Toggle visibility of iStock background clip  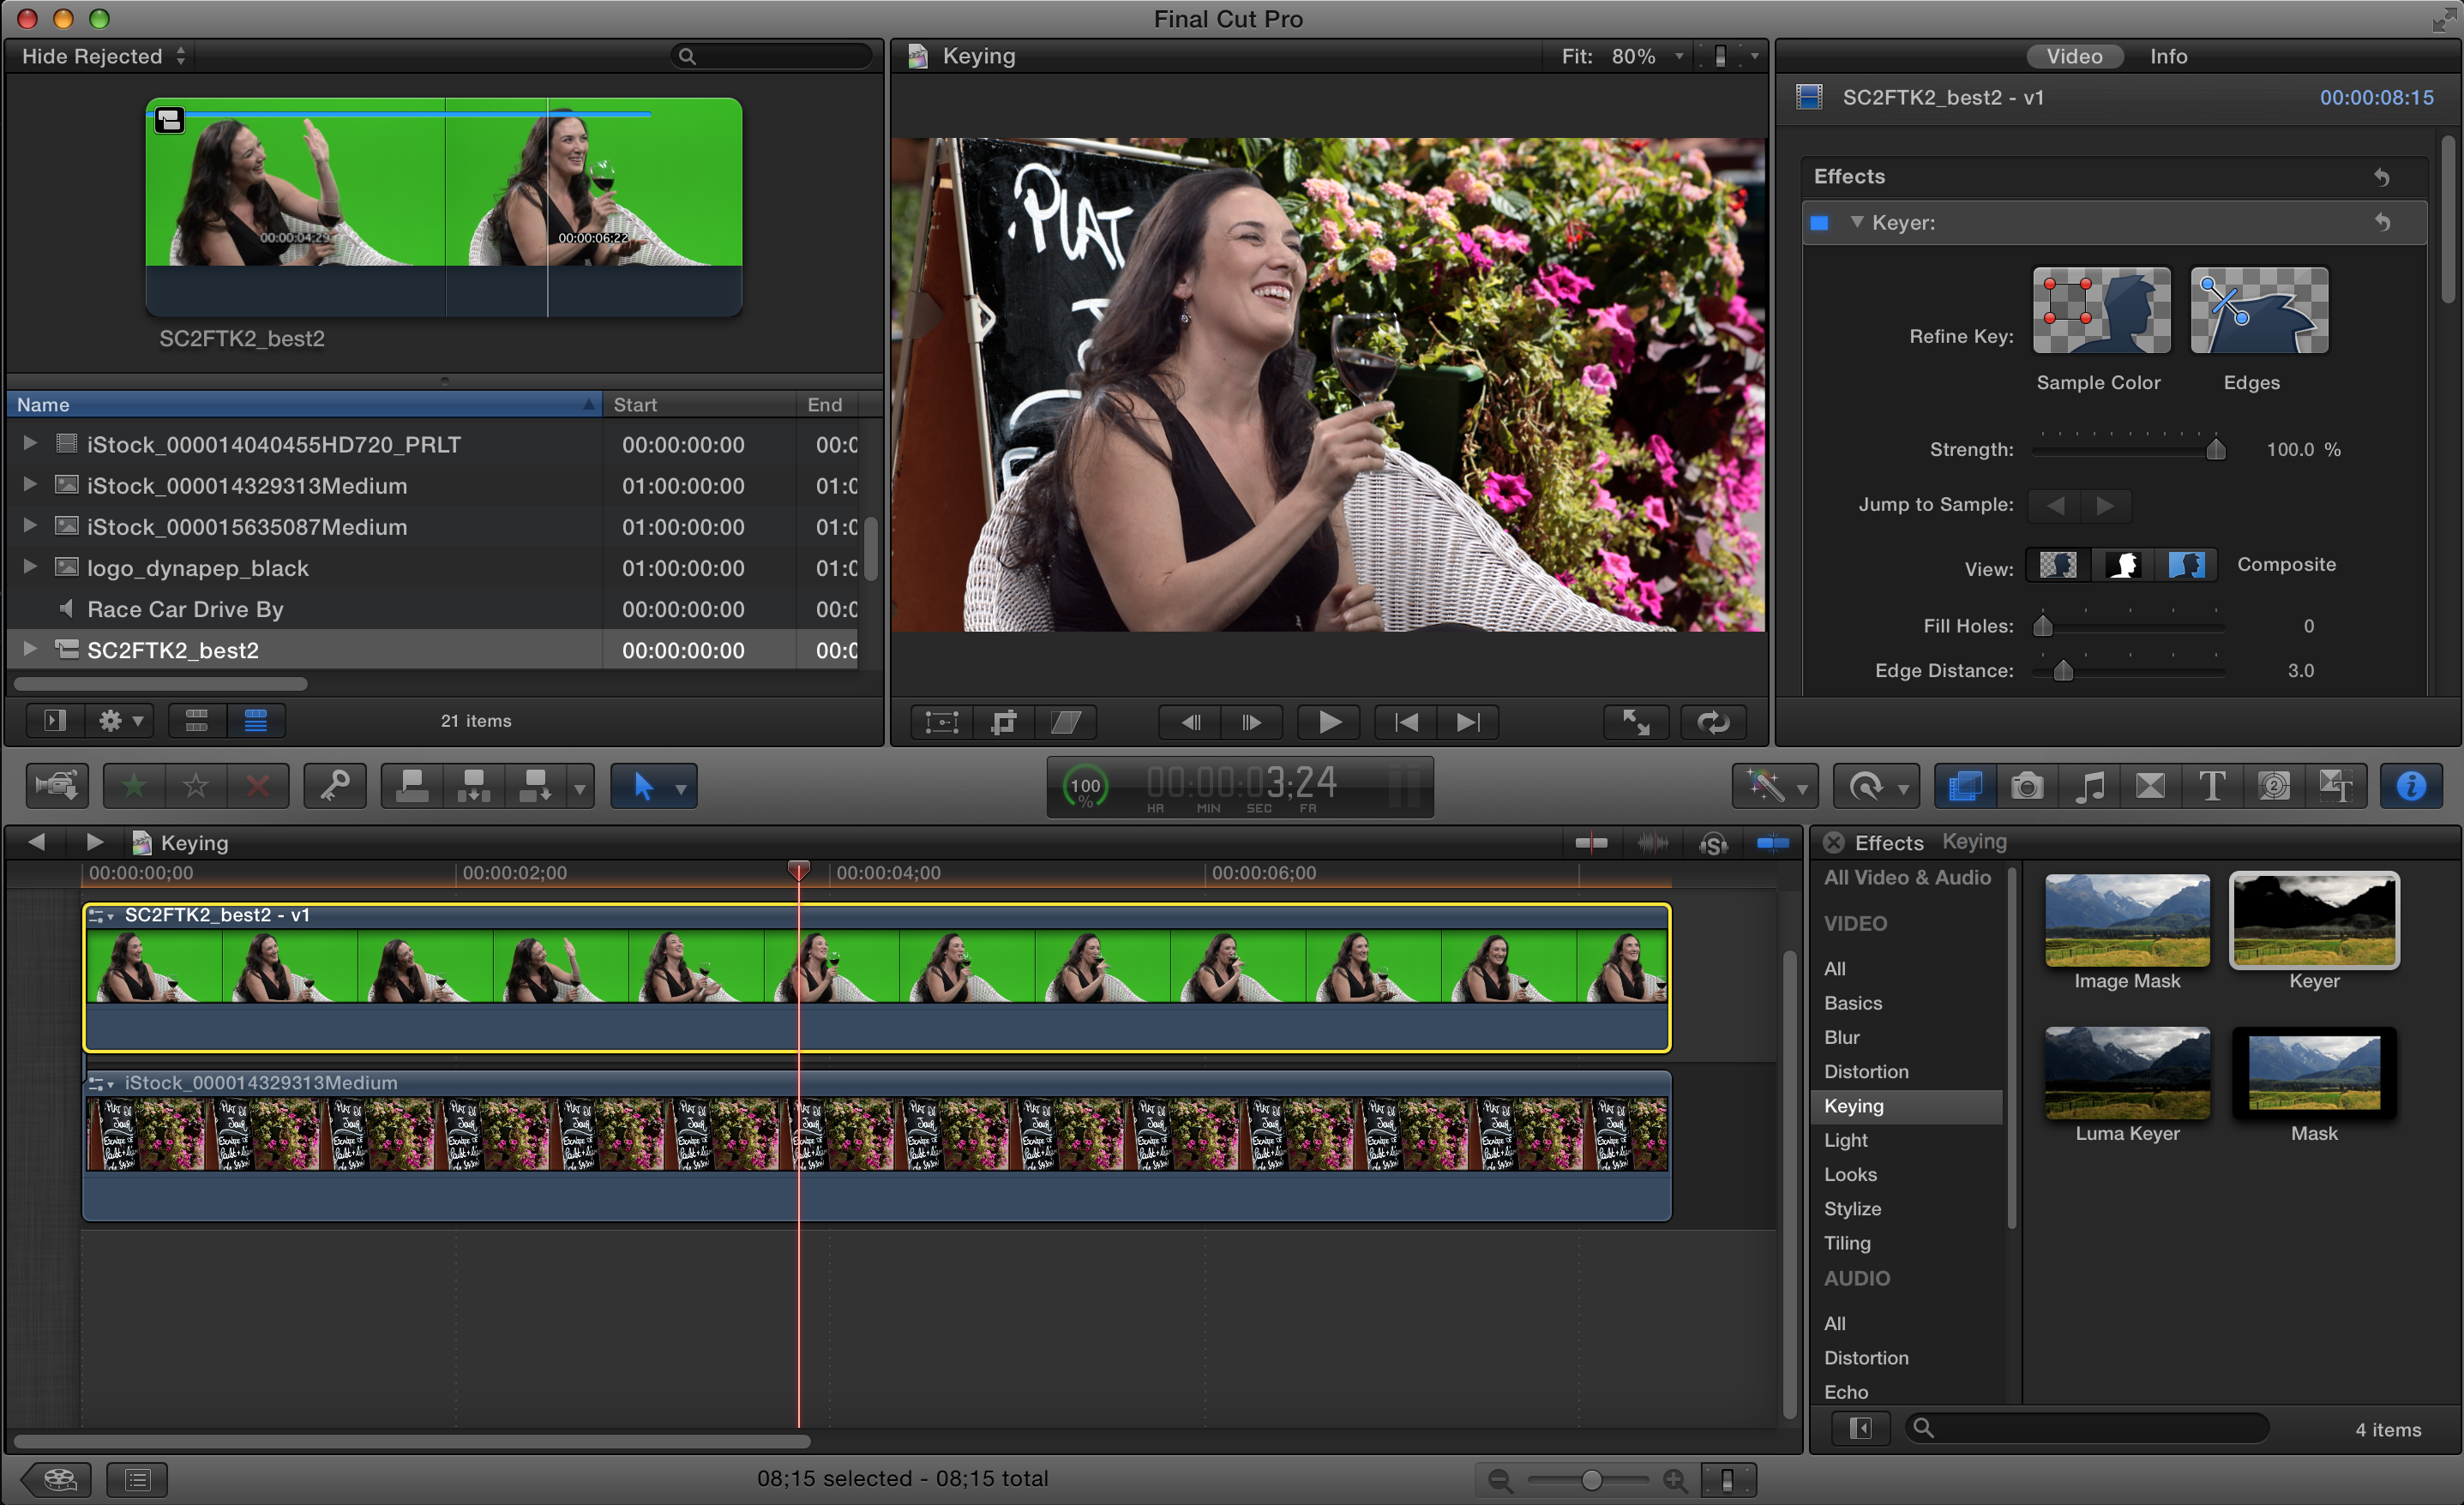(97, 1081)
